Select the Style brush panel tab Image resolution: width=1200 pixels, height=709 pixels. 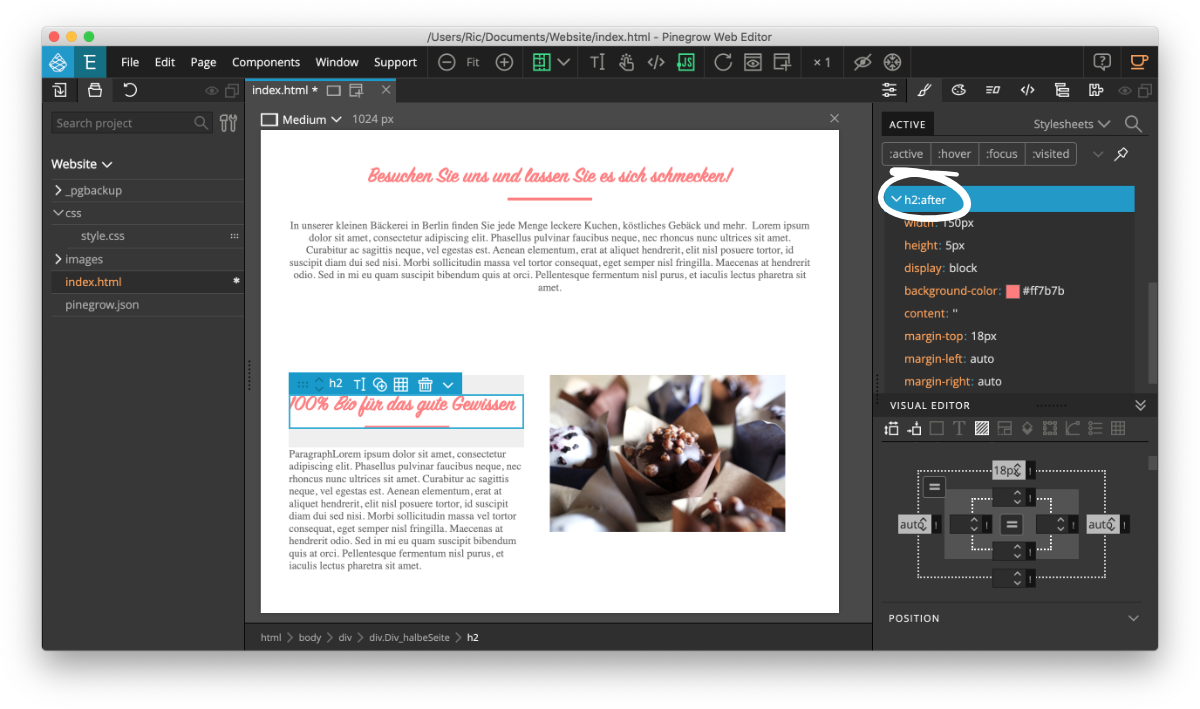point(924,90)
